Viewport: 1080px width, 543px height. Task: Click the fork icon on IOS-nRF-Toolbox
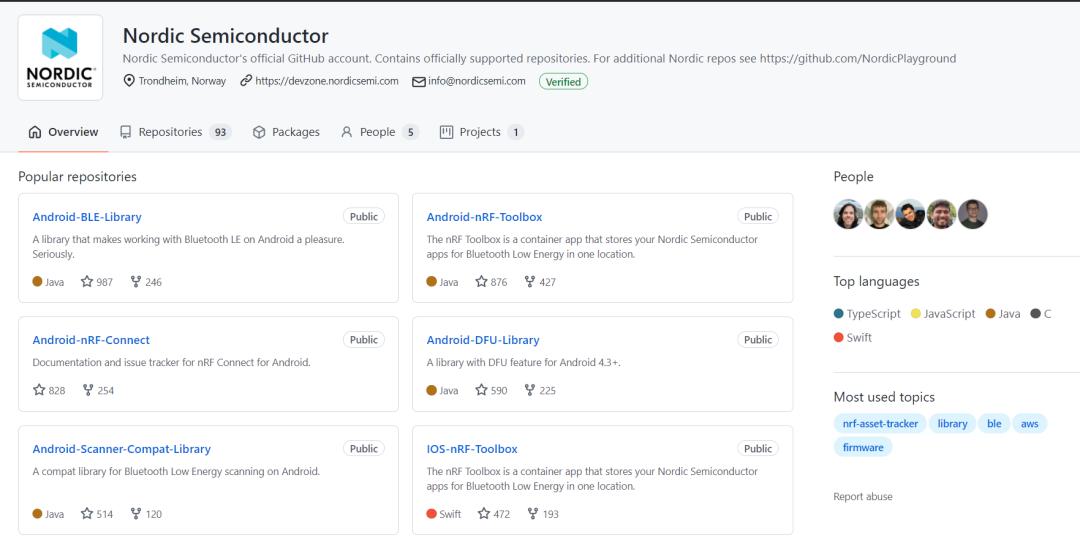532,513
